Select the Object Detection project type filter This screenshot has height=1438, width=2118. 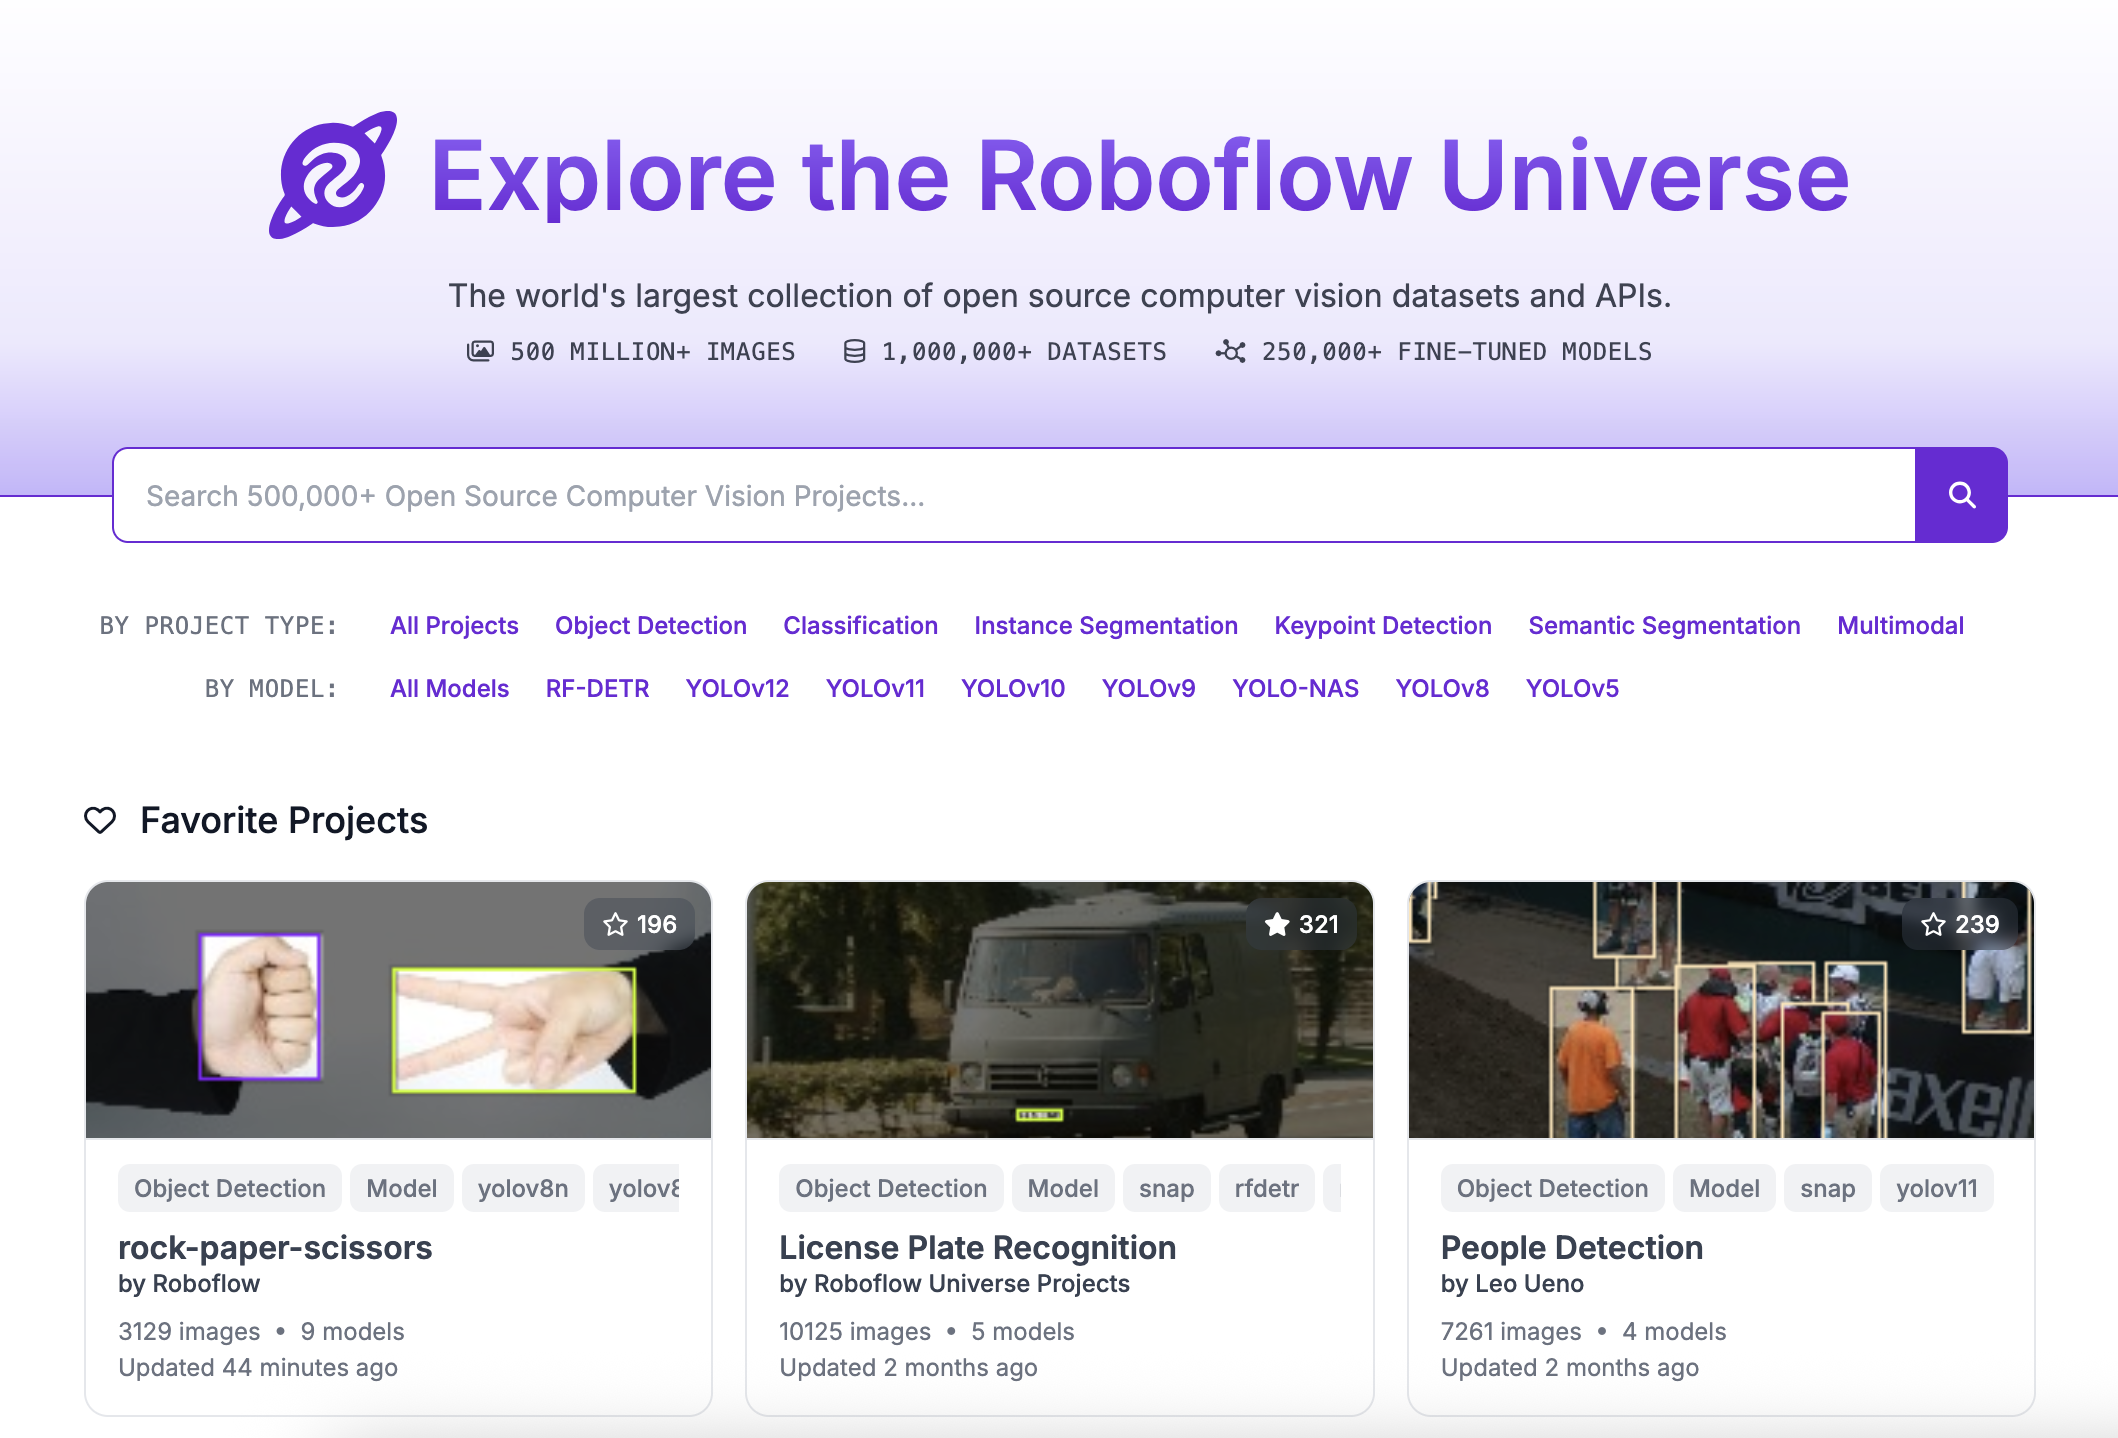pyautogui.click(x=650, y=625)
